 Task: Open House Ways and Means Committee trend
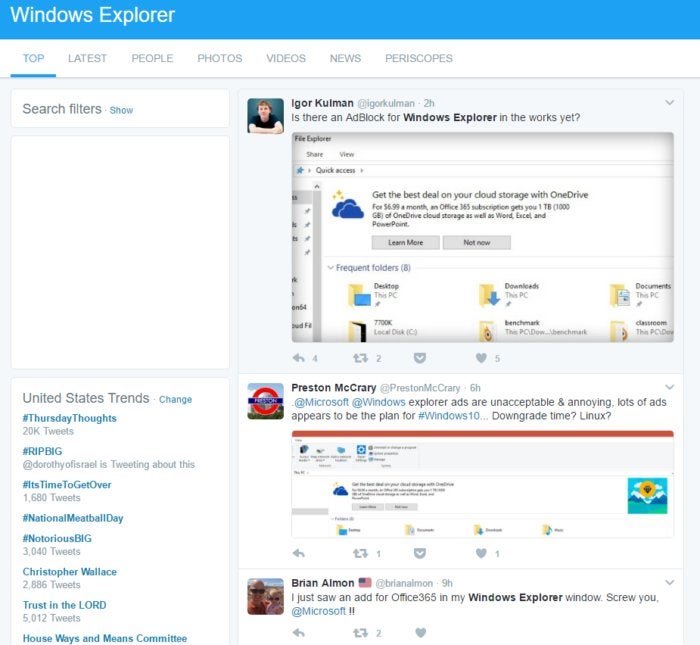tap(105, 639)
